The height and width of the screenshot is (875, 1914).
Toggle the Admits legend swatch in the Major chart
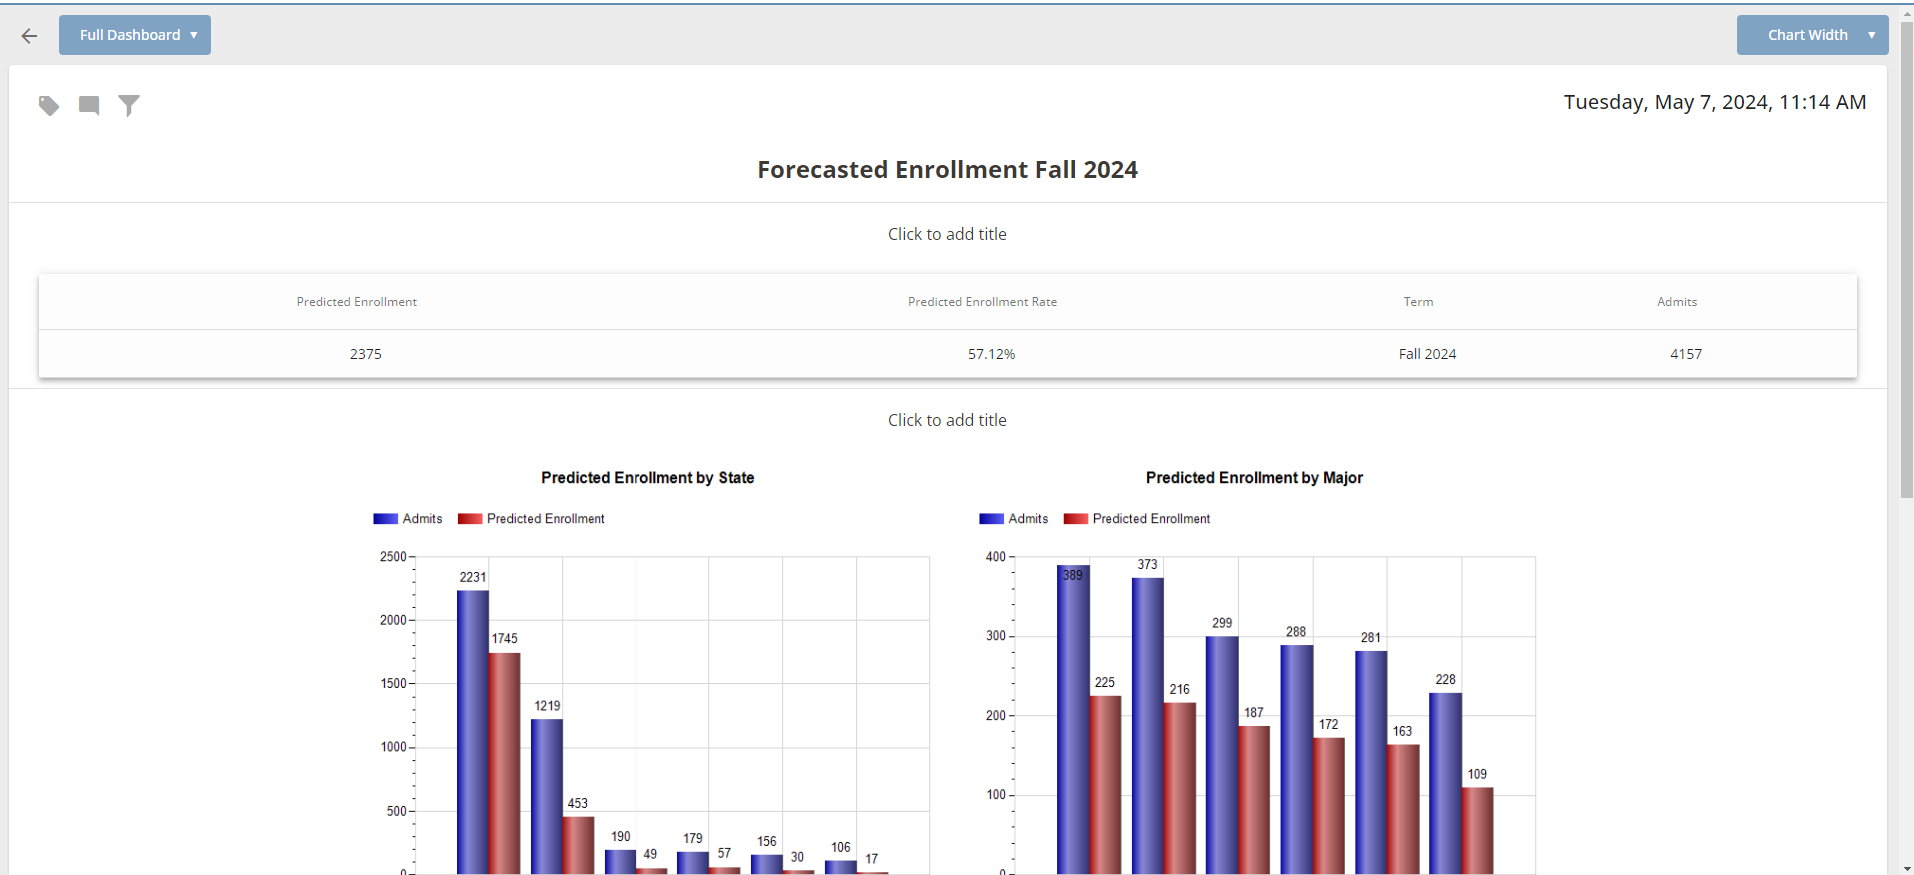click(x=991, y=519)
